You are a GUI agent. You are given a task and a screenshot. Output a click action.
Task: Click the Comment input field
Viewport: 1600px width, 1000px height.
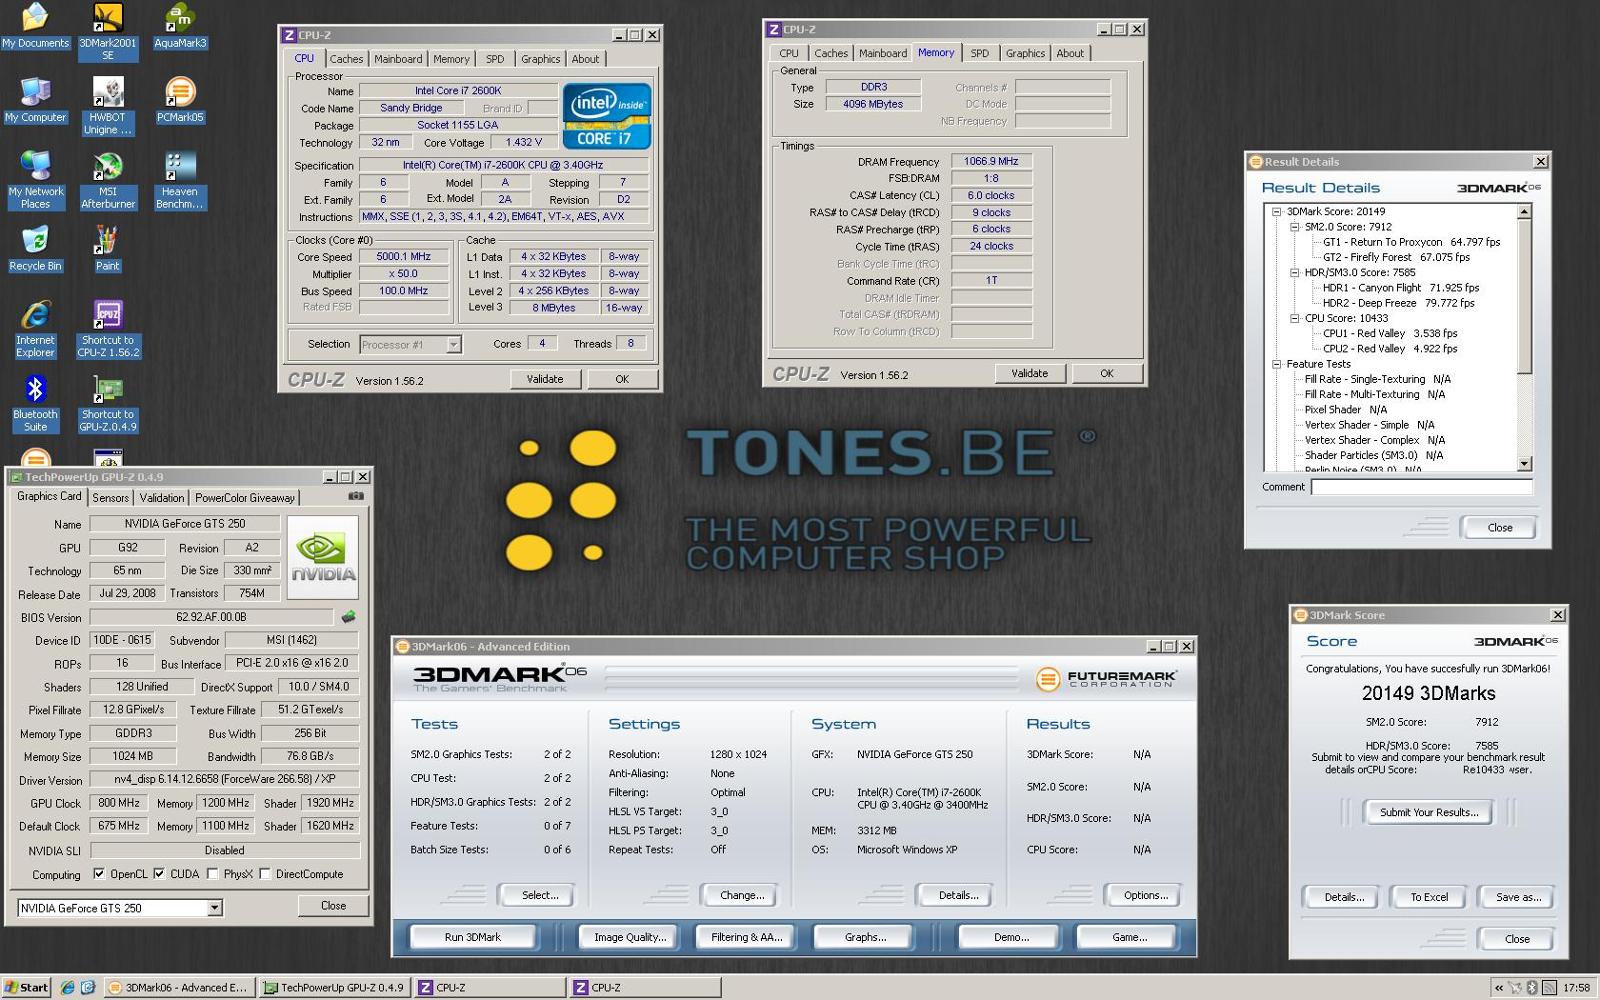click(x=1421, y=487)
